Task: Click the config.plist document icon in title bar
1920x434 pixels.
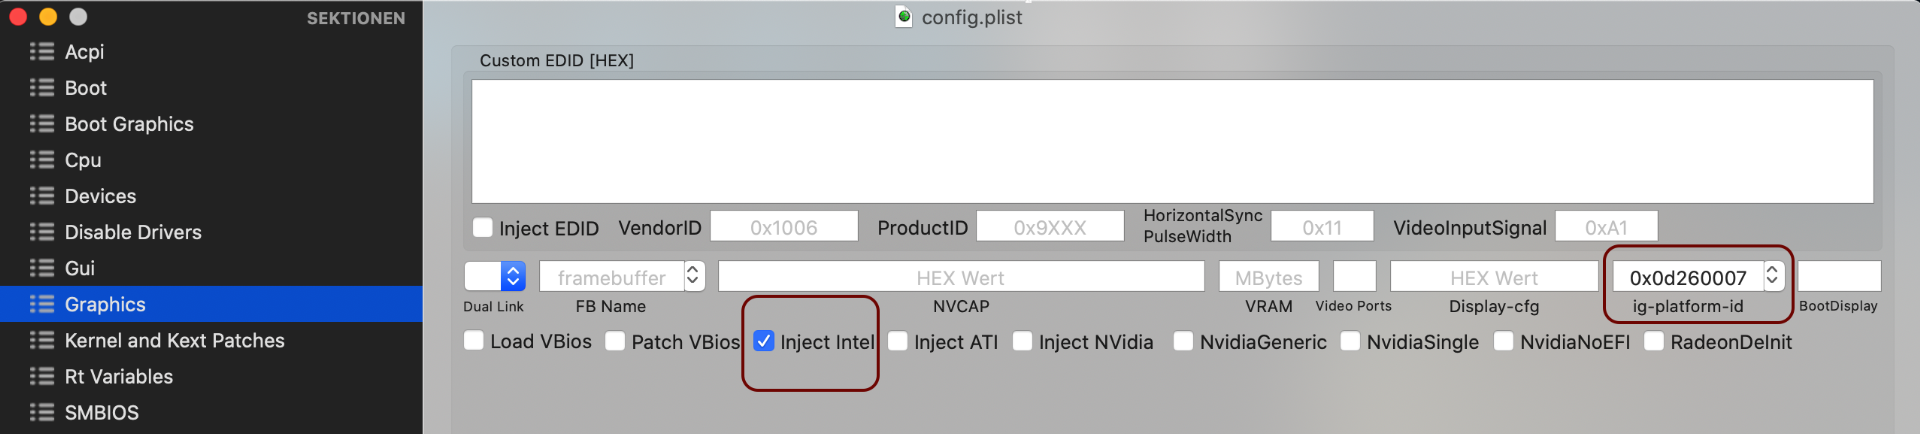Action: (x=904, y=16)
